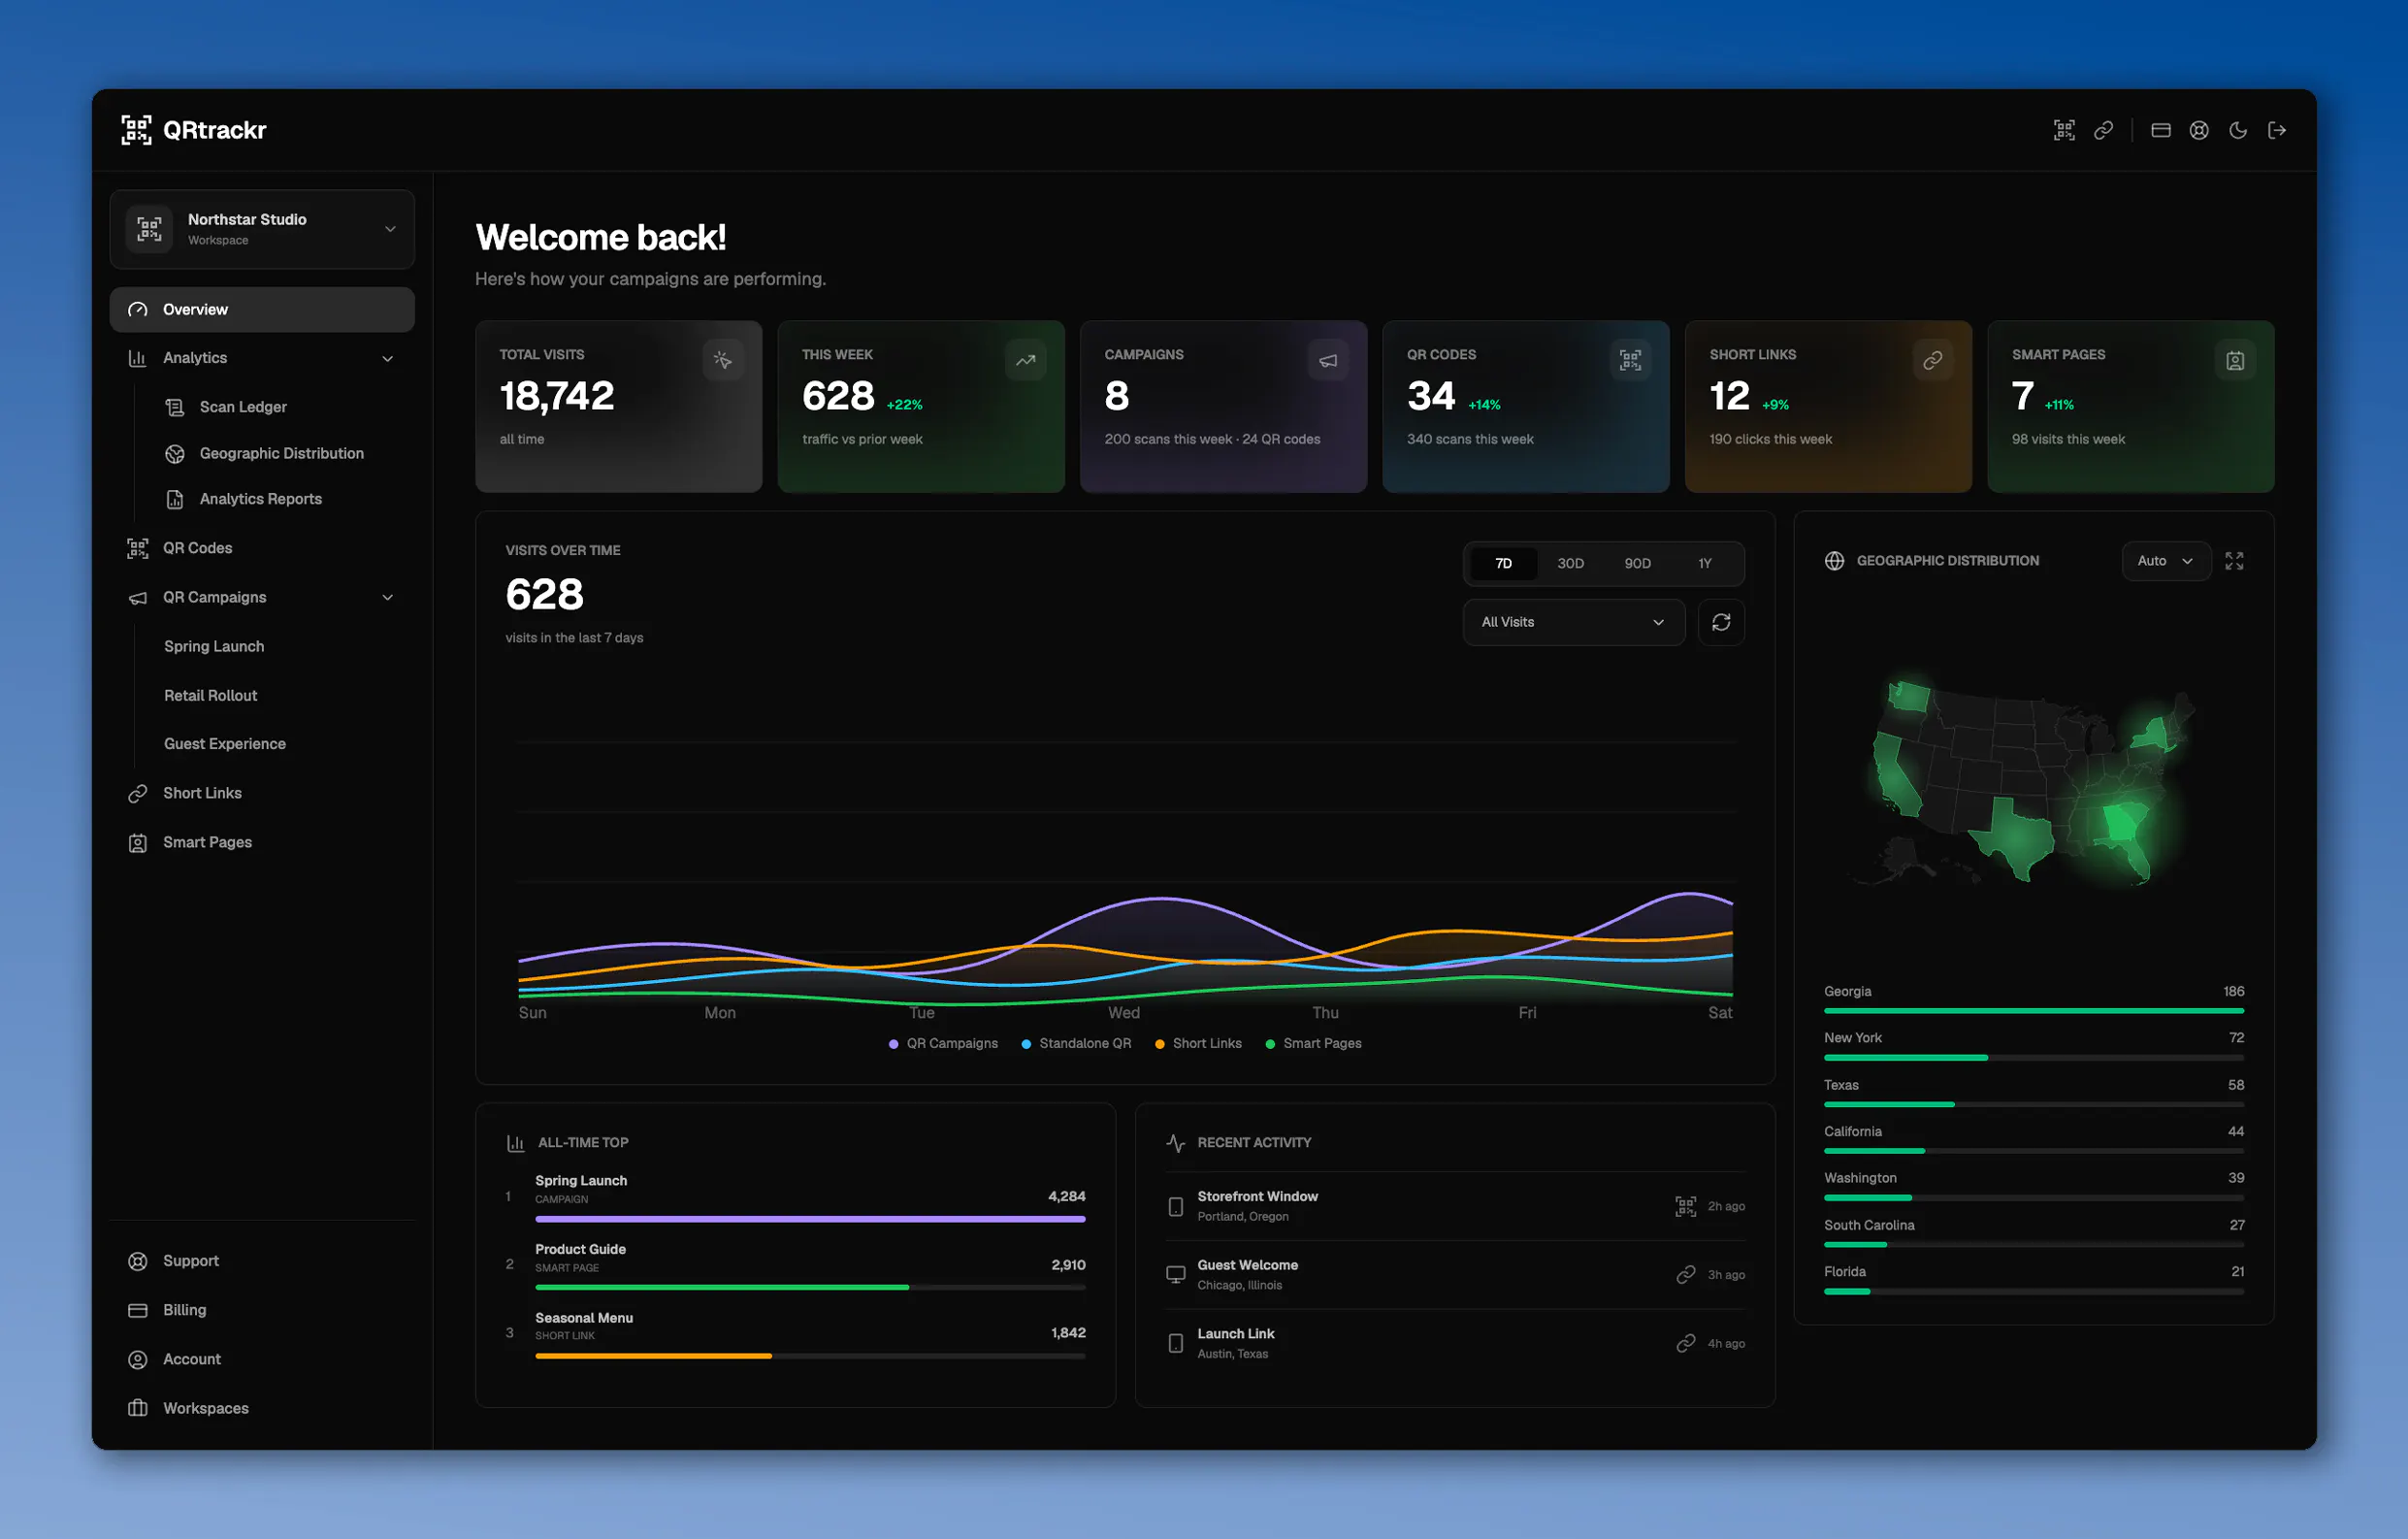This screenshot has width=2408, height=1539.
Task: Click trend arrow icon on This Week card
Action: (x=1026, y=360)
